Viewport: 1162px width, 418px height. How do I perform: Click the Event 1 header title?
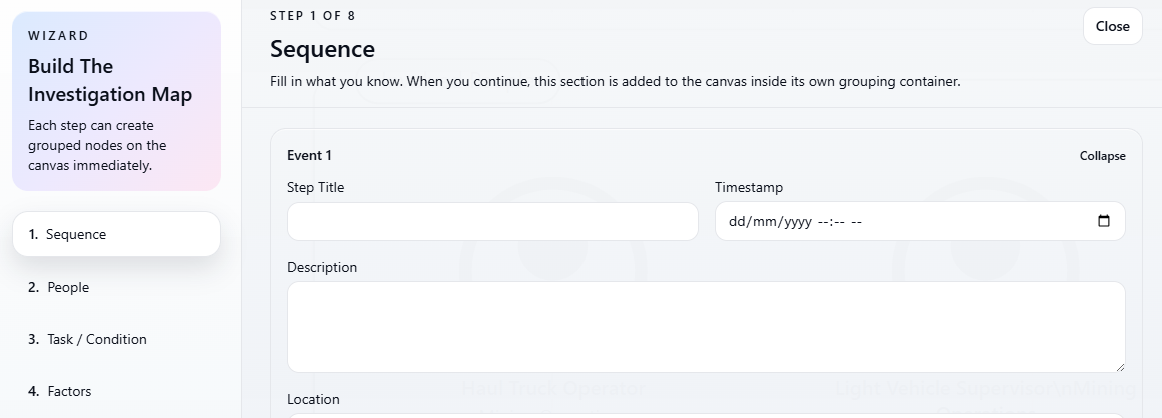coord(309,155)
